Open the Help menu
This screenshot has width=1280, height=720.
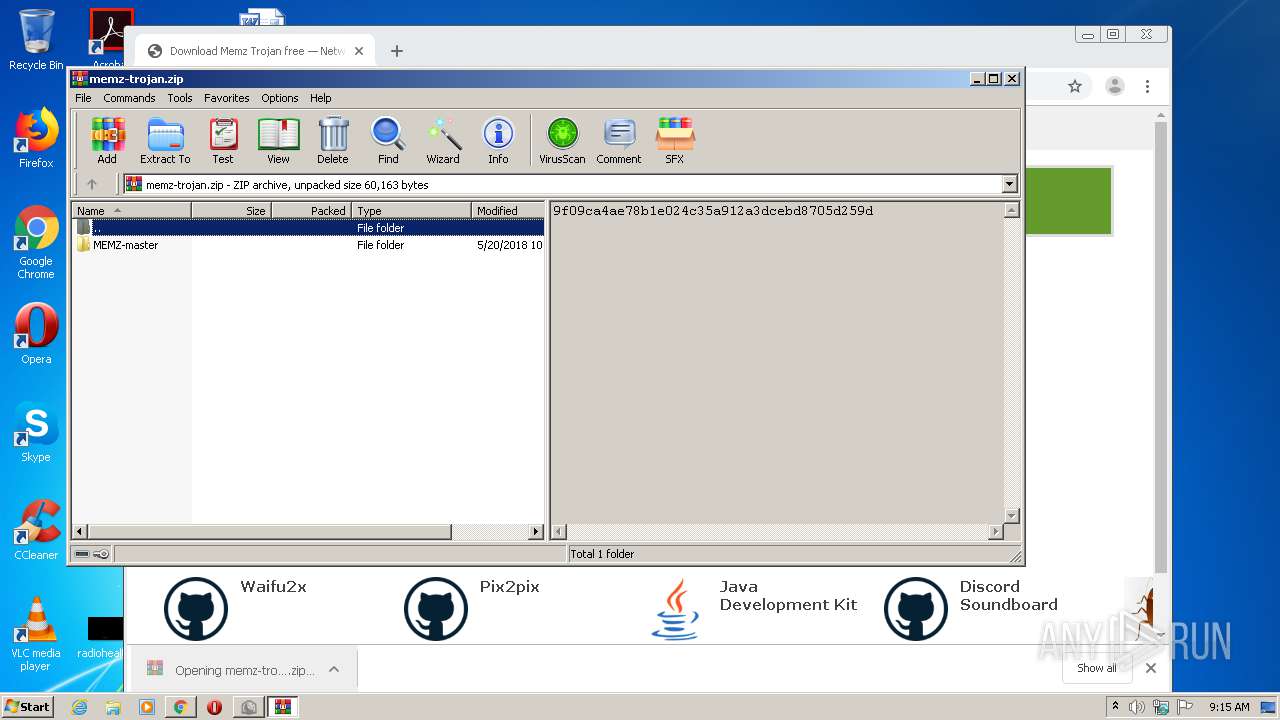coord(320,98)
